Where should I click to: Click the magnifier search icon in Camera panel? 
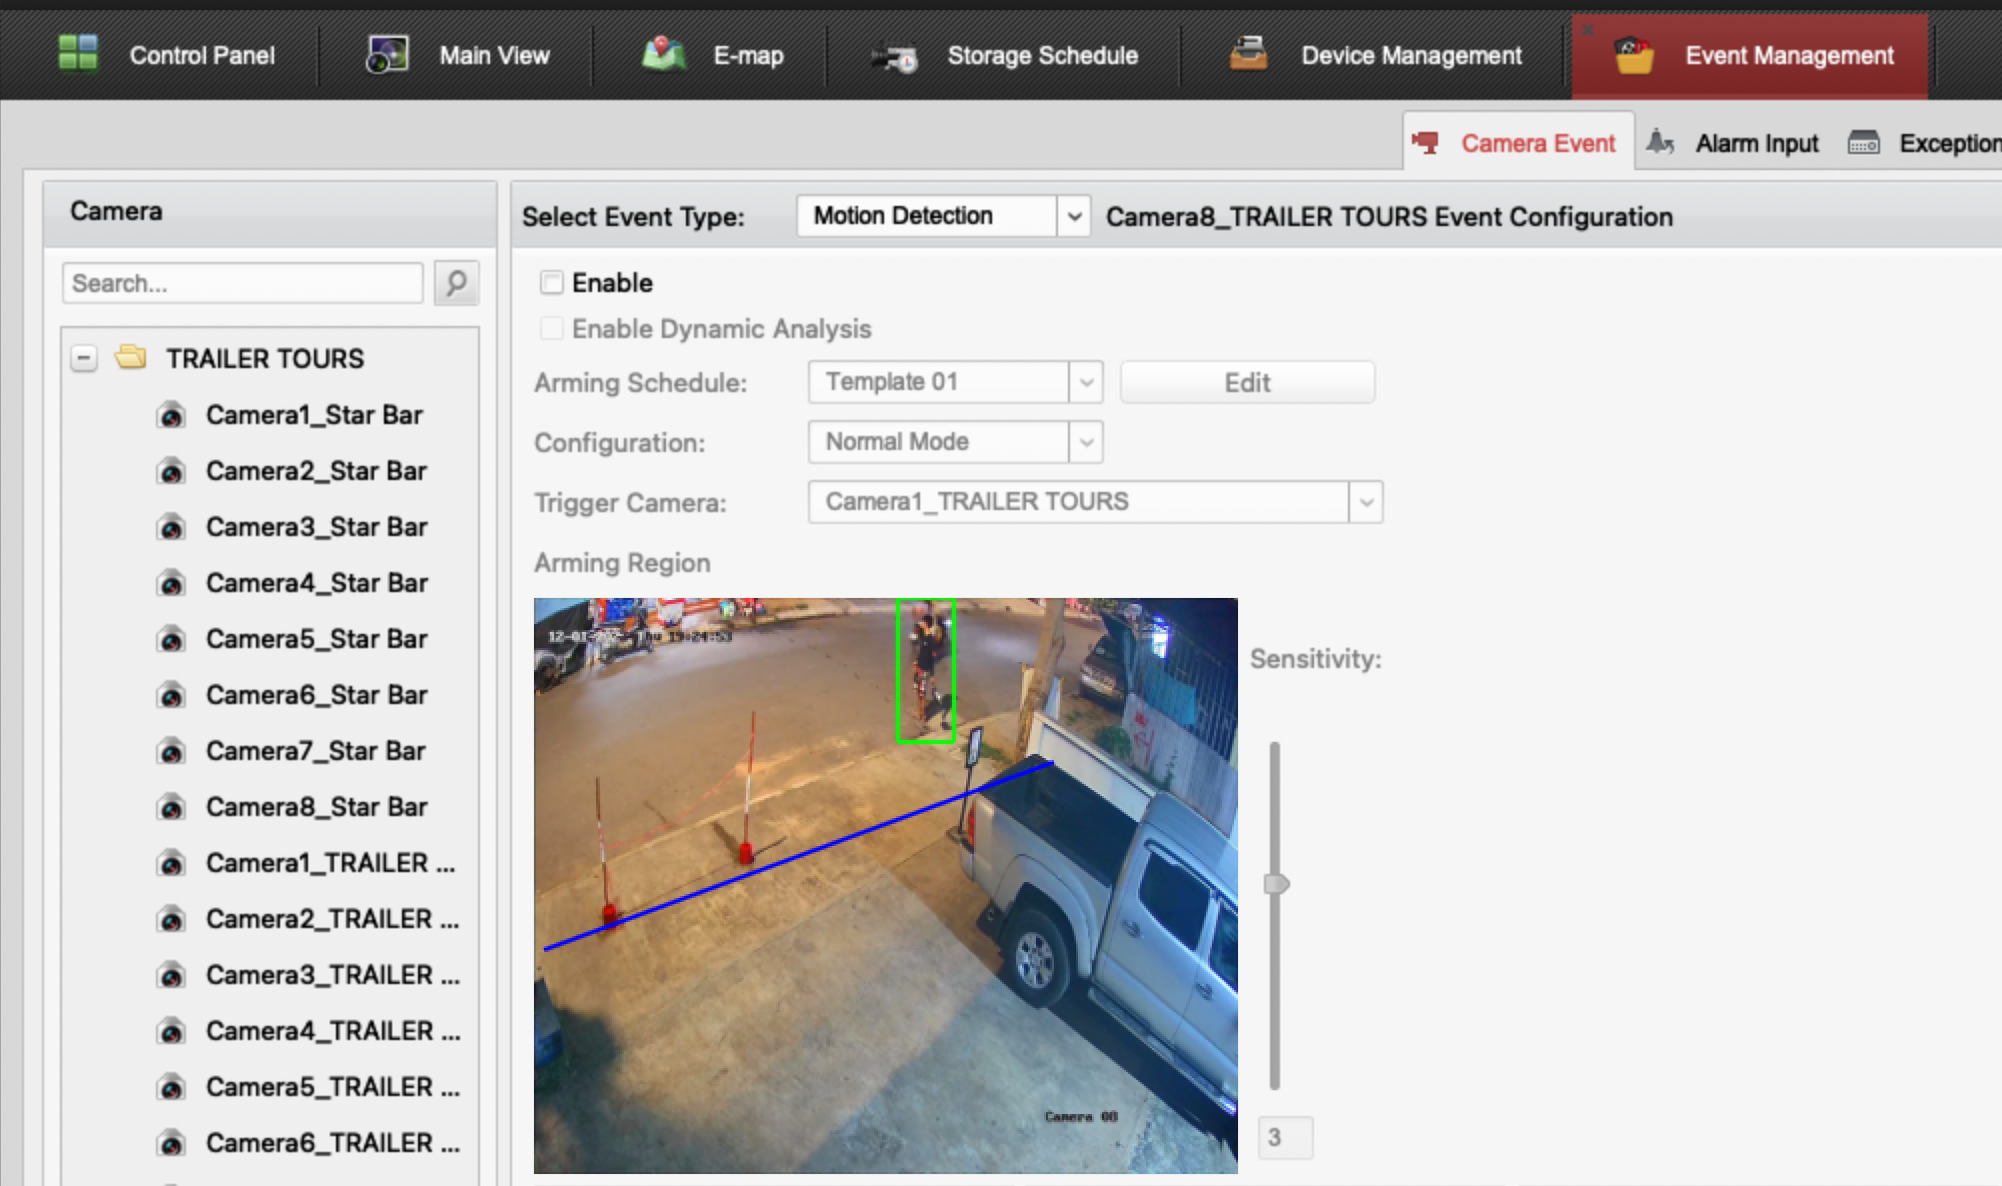tap(456, 283)
